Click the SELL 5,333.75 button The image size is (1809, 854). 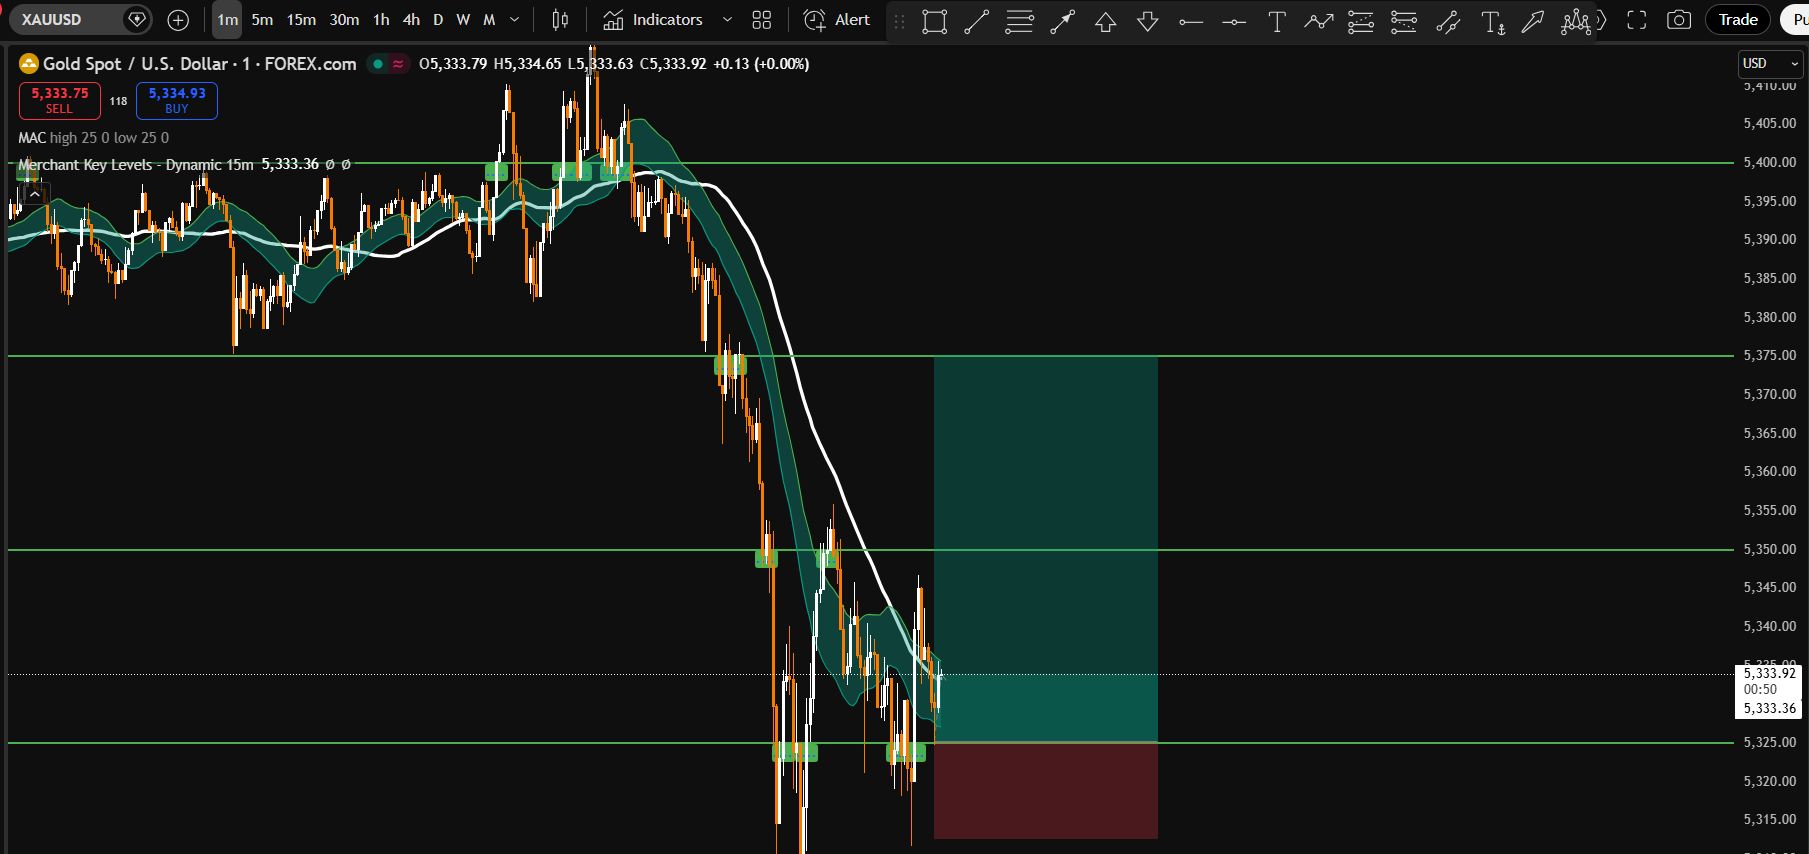[x=59, y=100]
